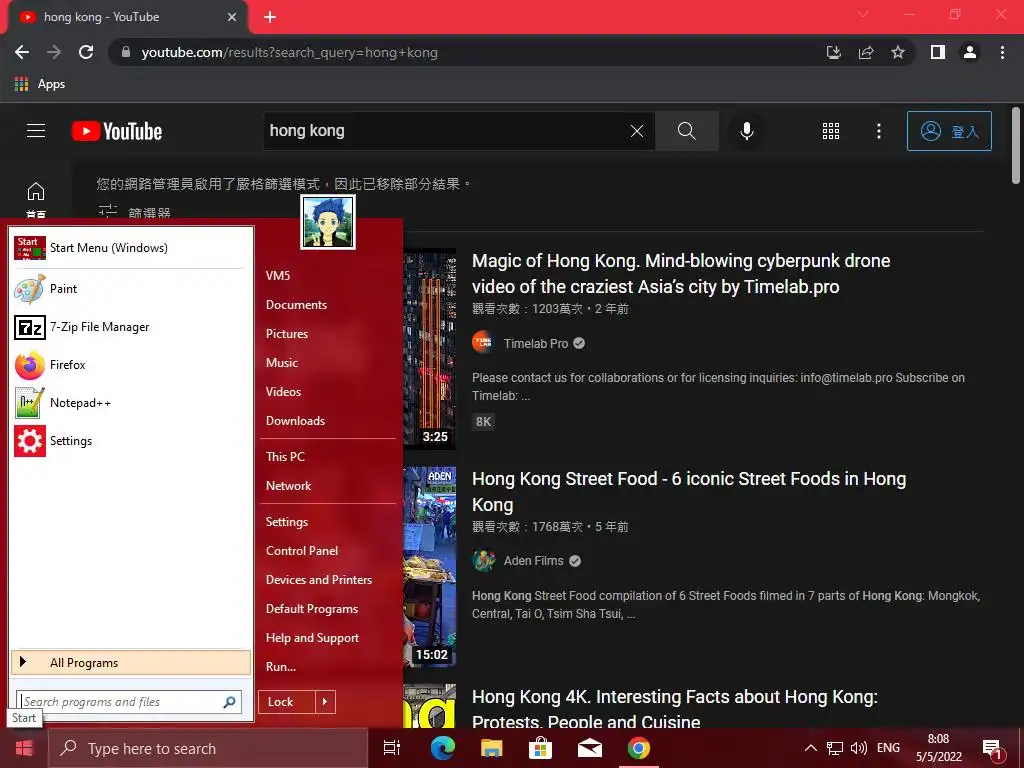
Task: Open YouTube hamburger guide menu
Action: 36,131
